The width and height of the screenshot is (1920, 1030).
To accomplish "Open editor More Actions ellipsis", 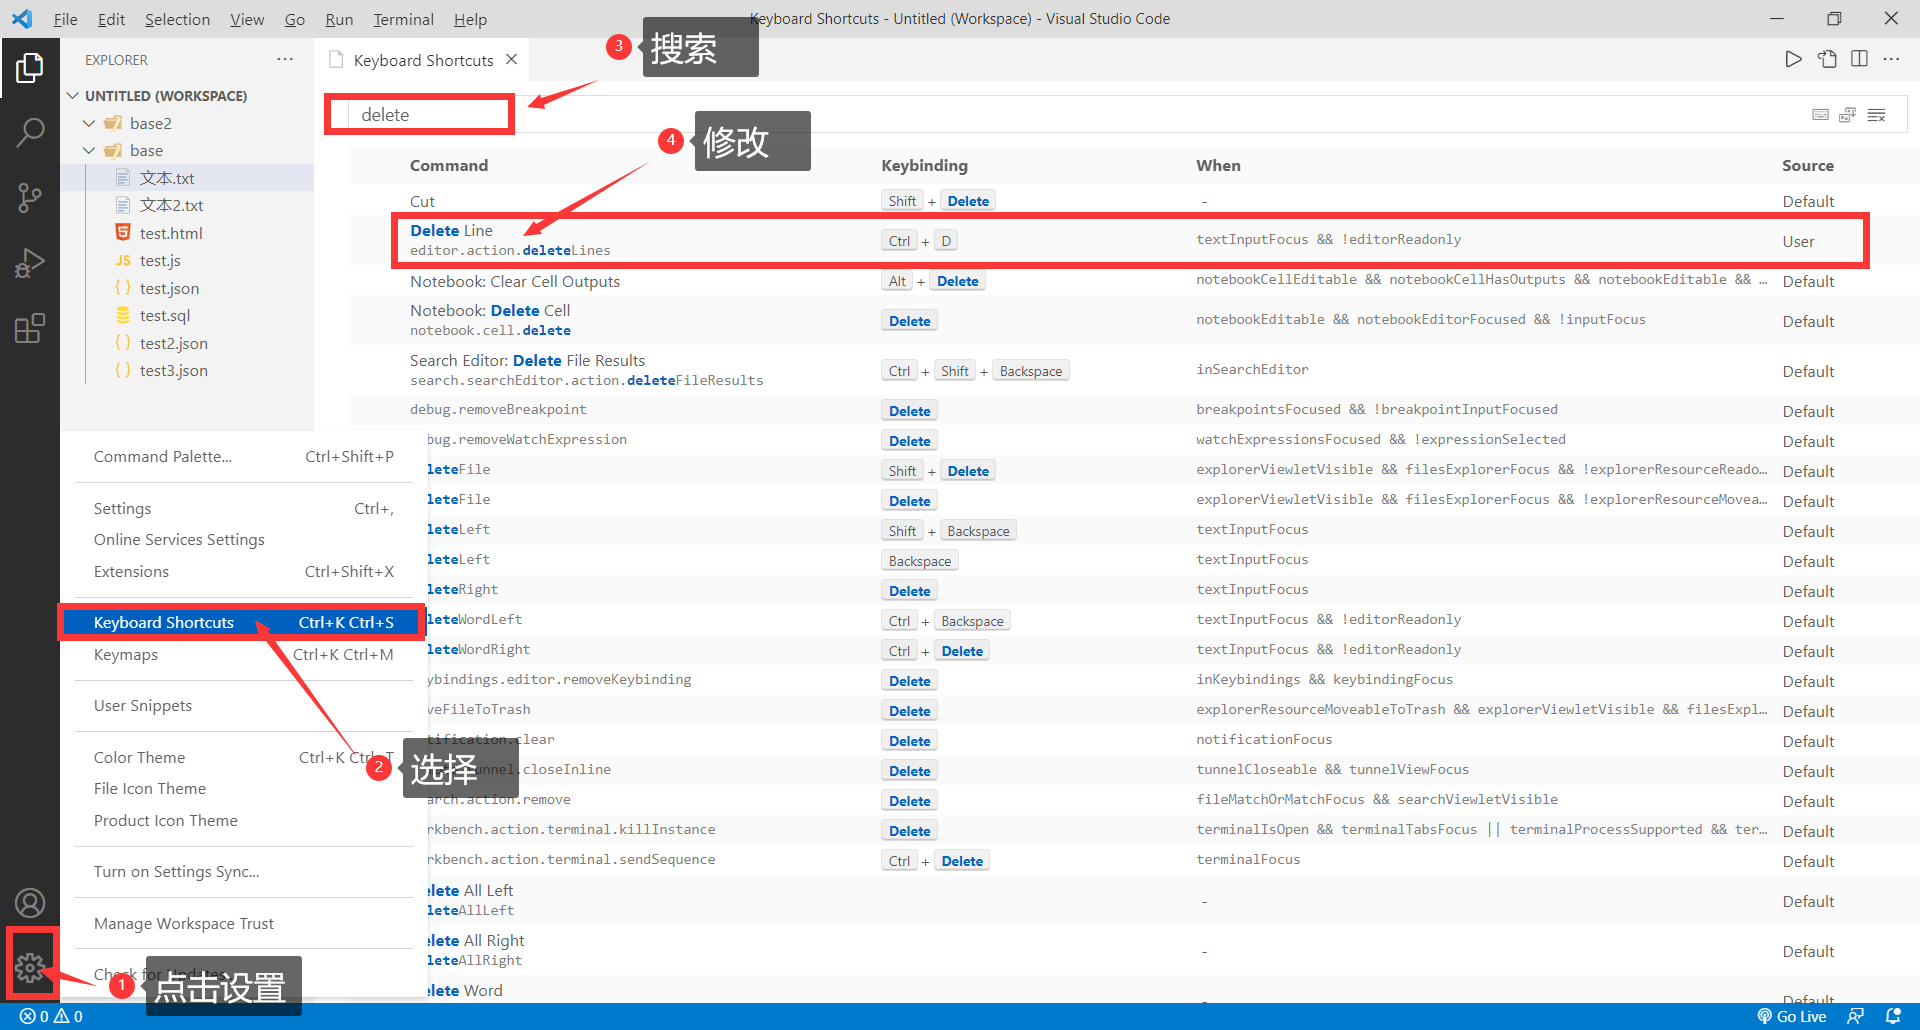I will tap(1891, 59).
